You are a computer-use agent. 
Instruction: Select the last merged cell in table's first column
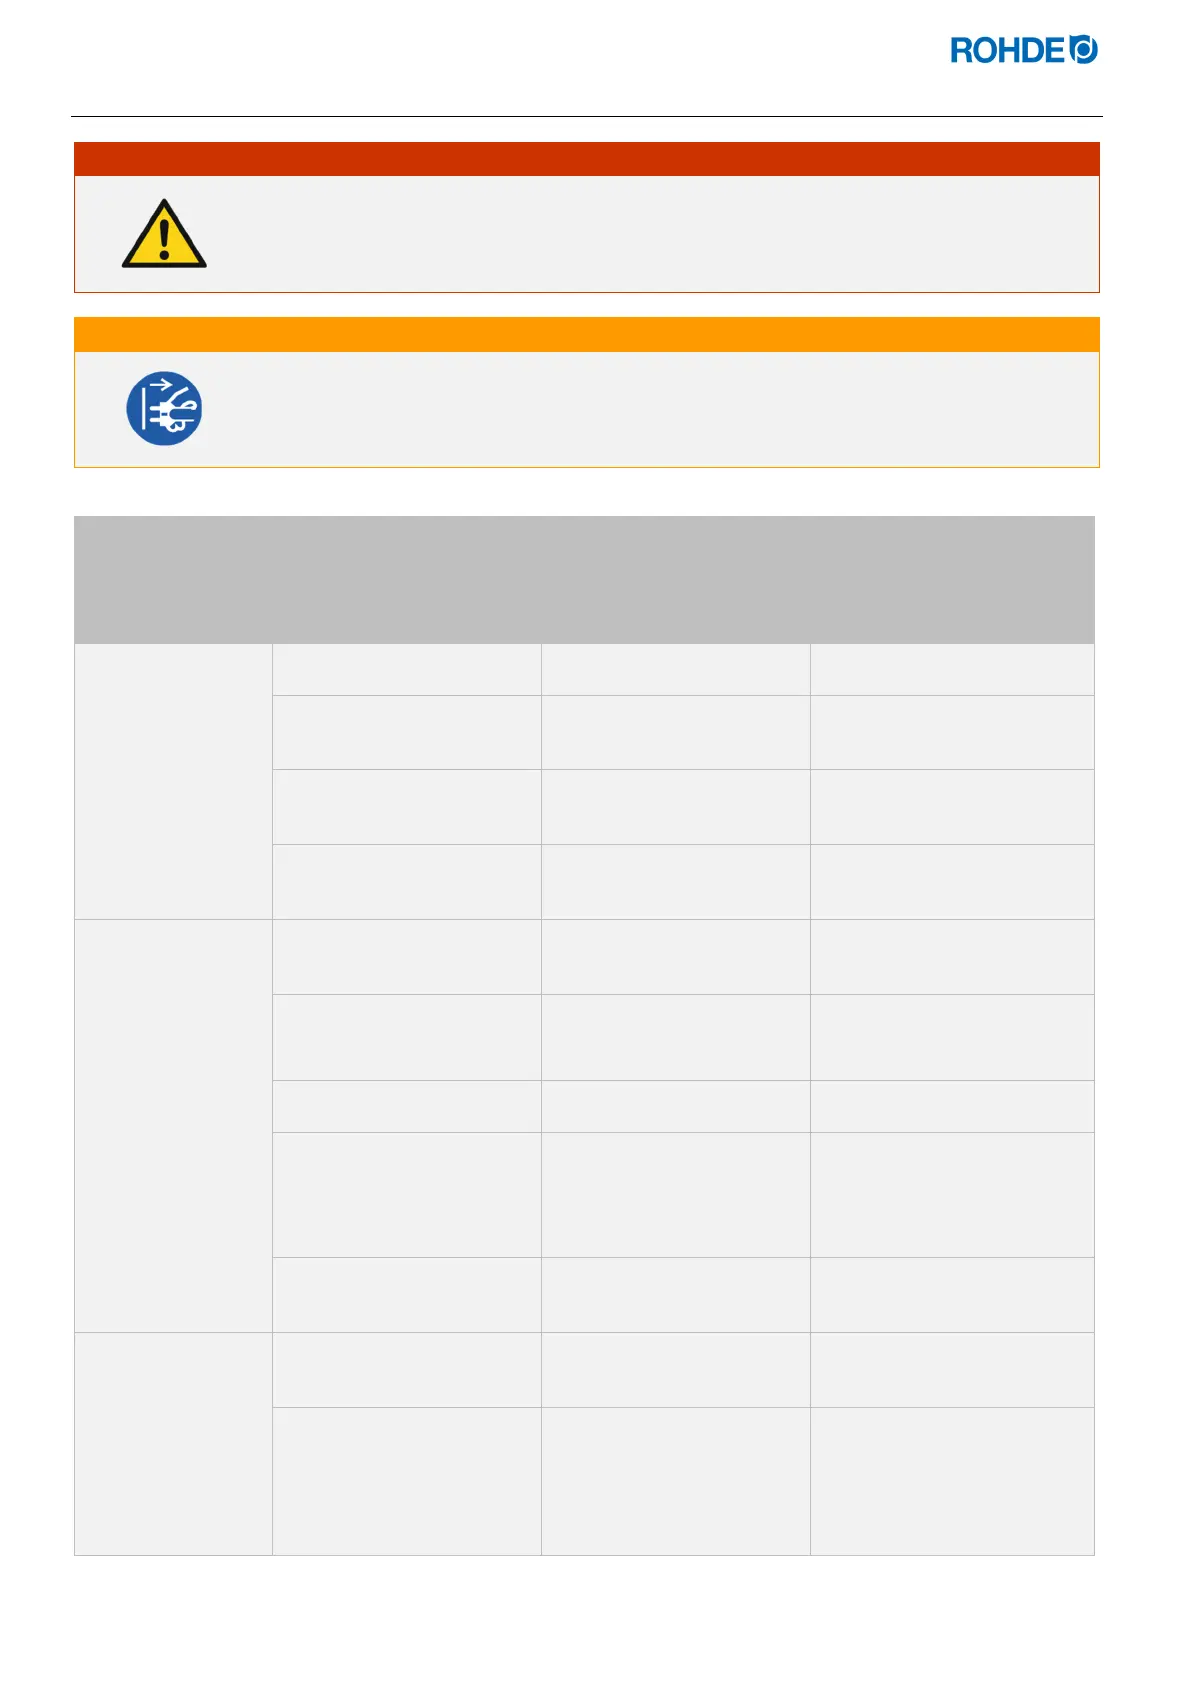[173, 1443]
